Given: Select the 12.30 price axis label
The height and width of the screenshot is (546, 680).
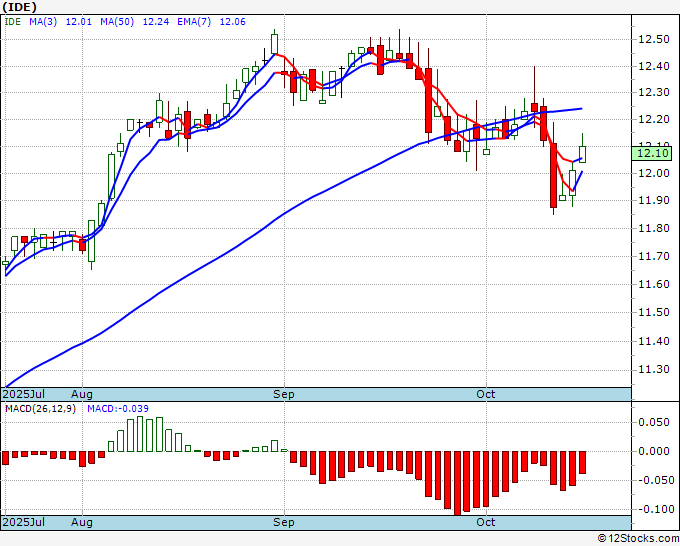Looking at the screenshot, I should tap(654, 92).
